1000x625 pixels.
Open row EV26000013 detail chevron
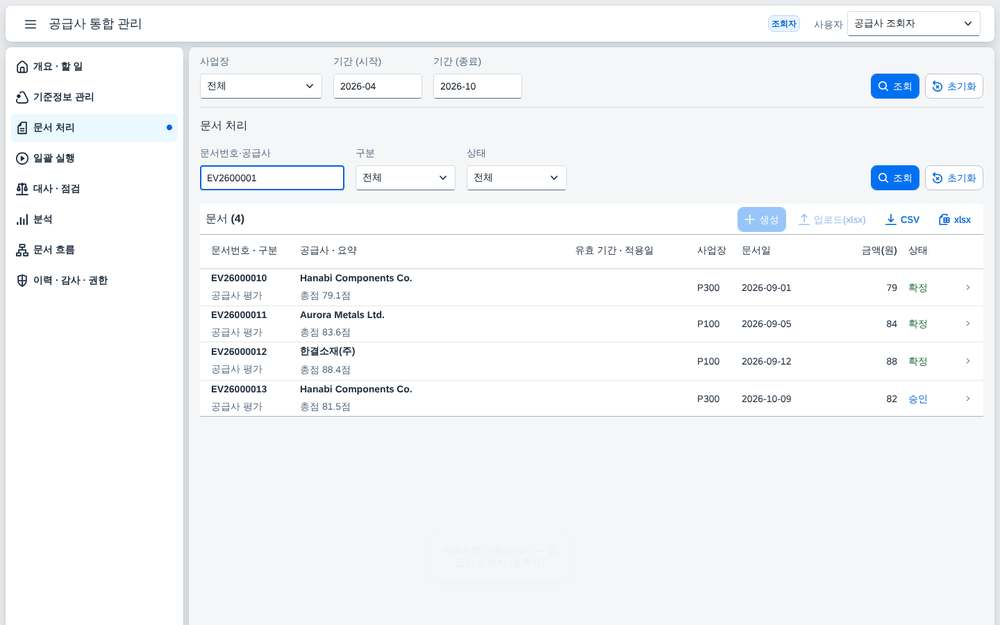[x=967, y=399]
